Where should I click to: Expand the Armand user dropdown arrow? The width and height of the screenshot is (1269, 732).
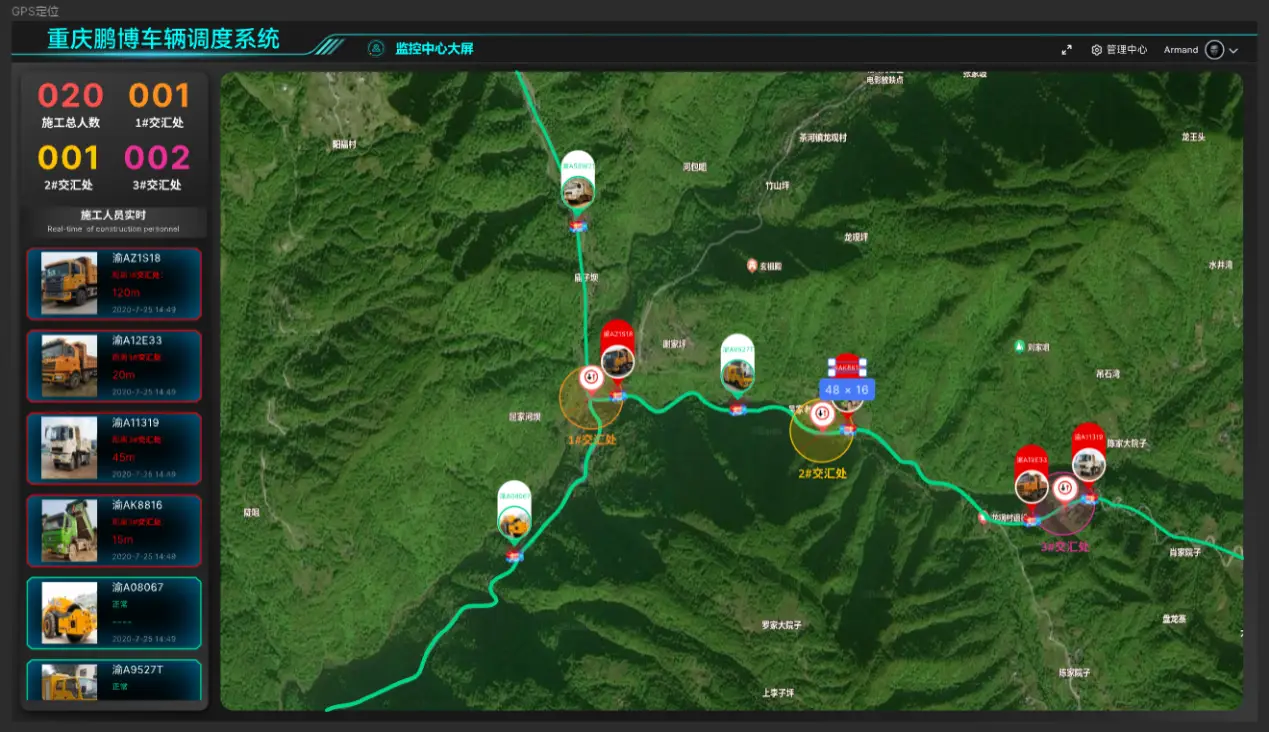(1234, 50)
